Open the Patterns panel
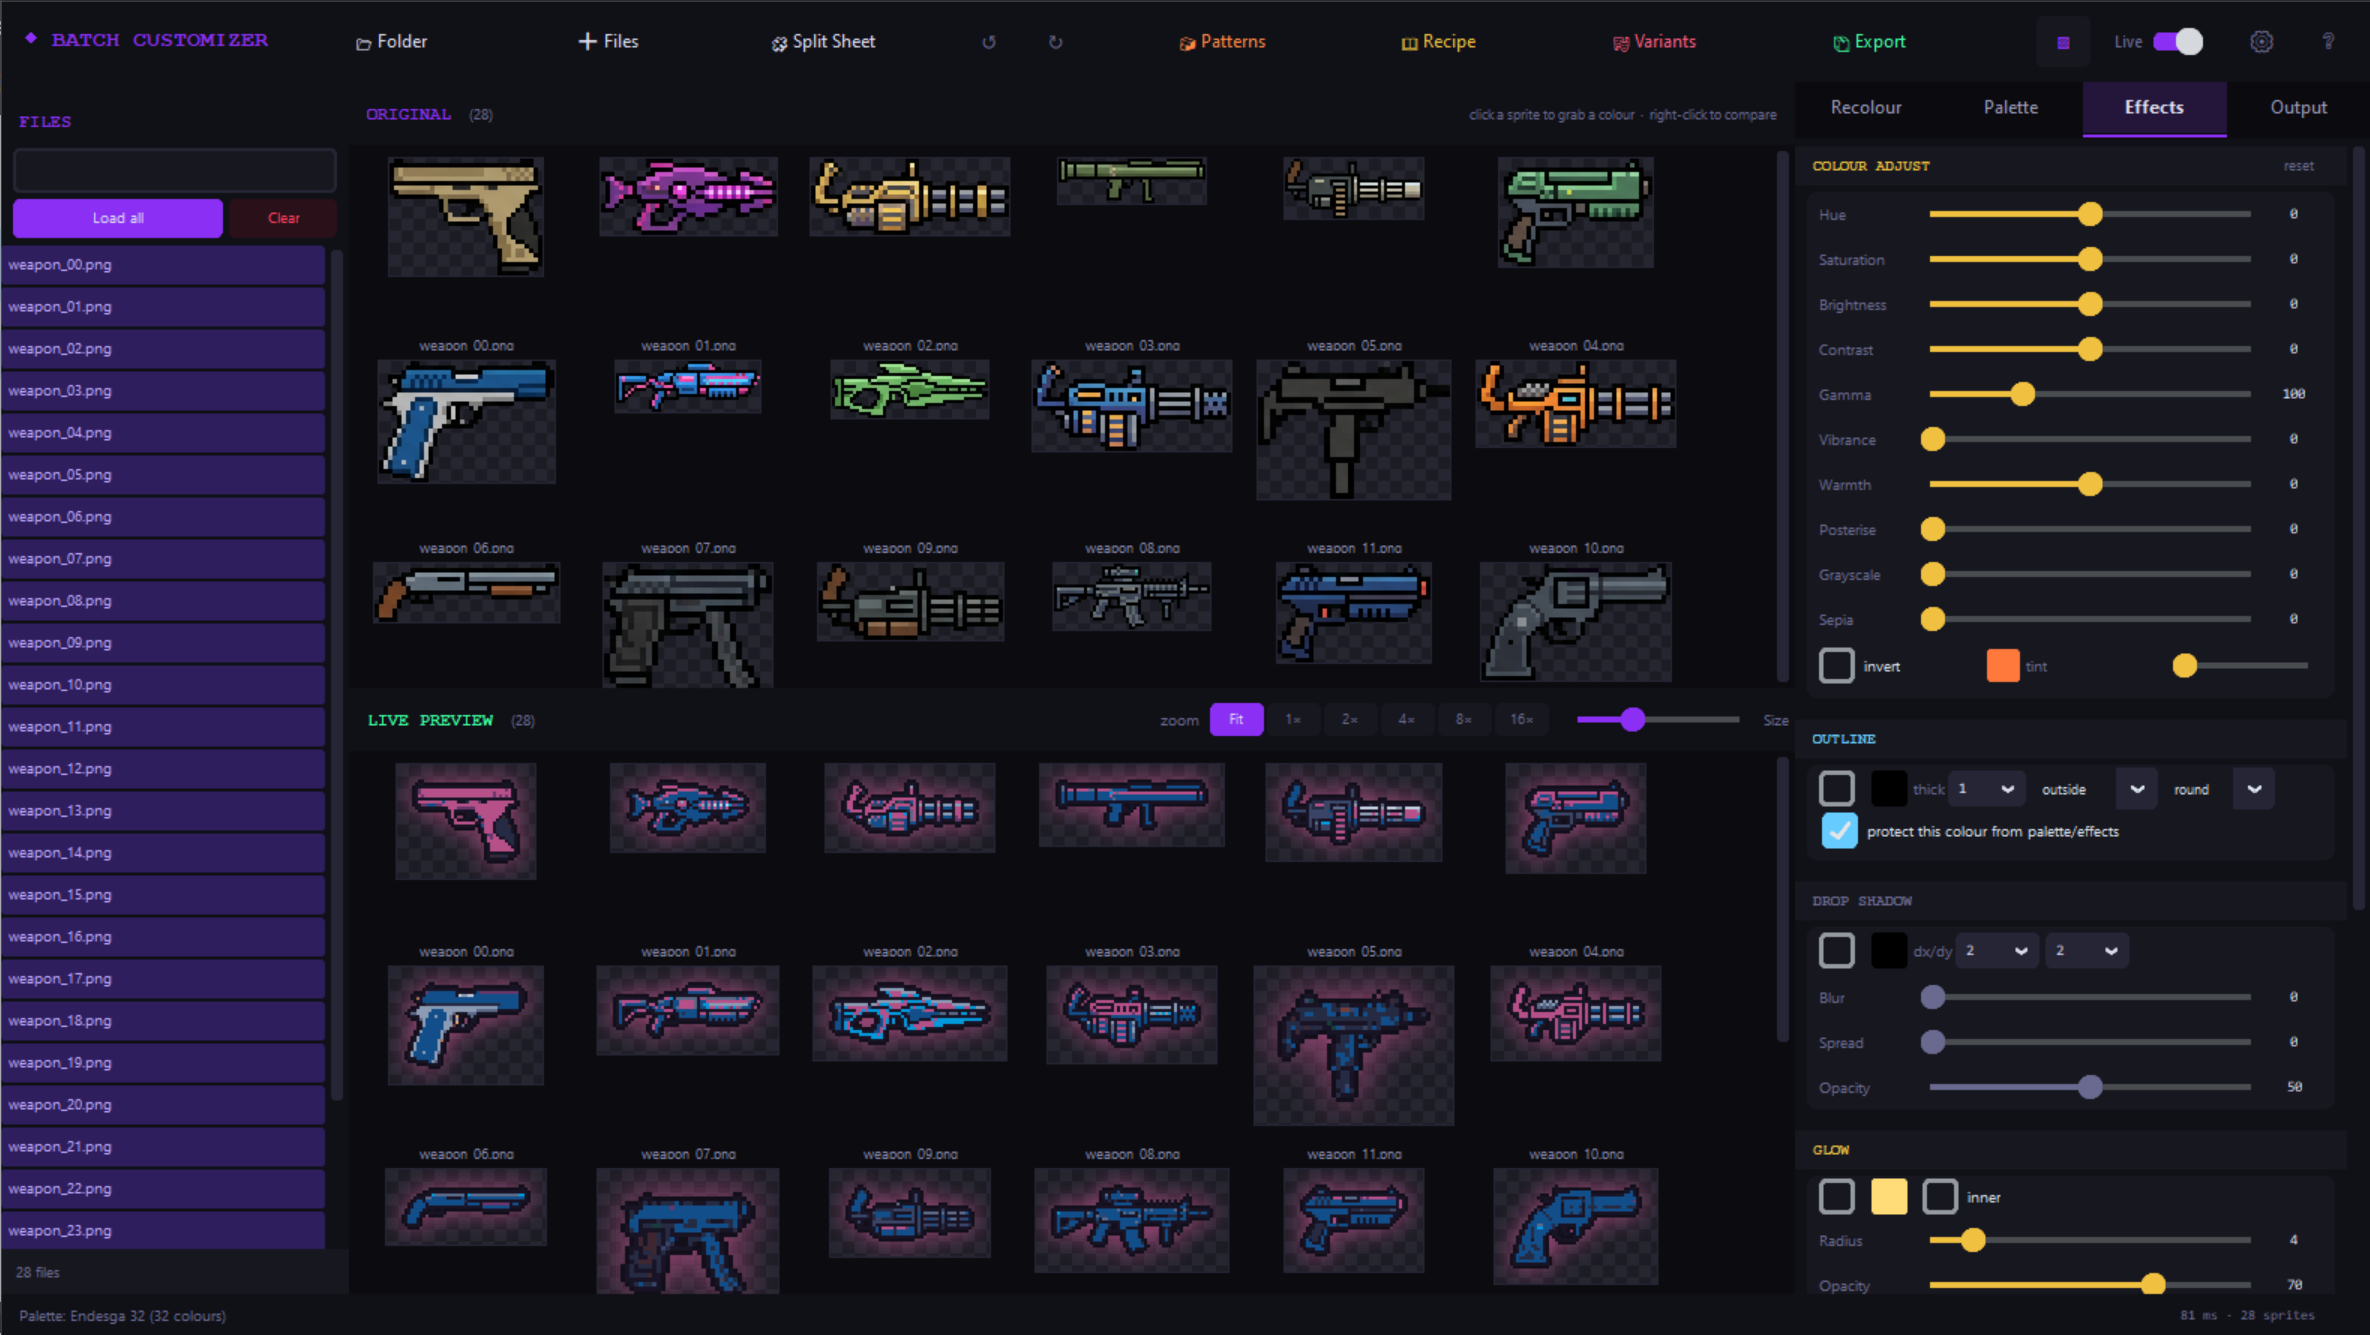 tap(1222, 42)
